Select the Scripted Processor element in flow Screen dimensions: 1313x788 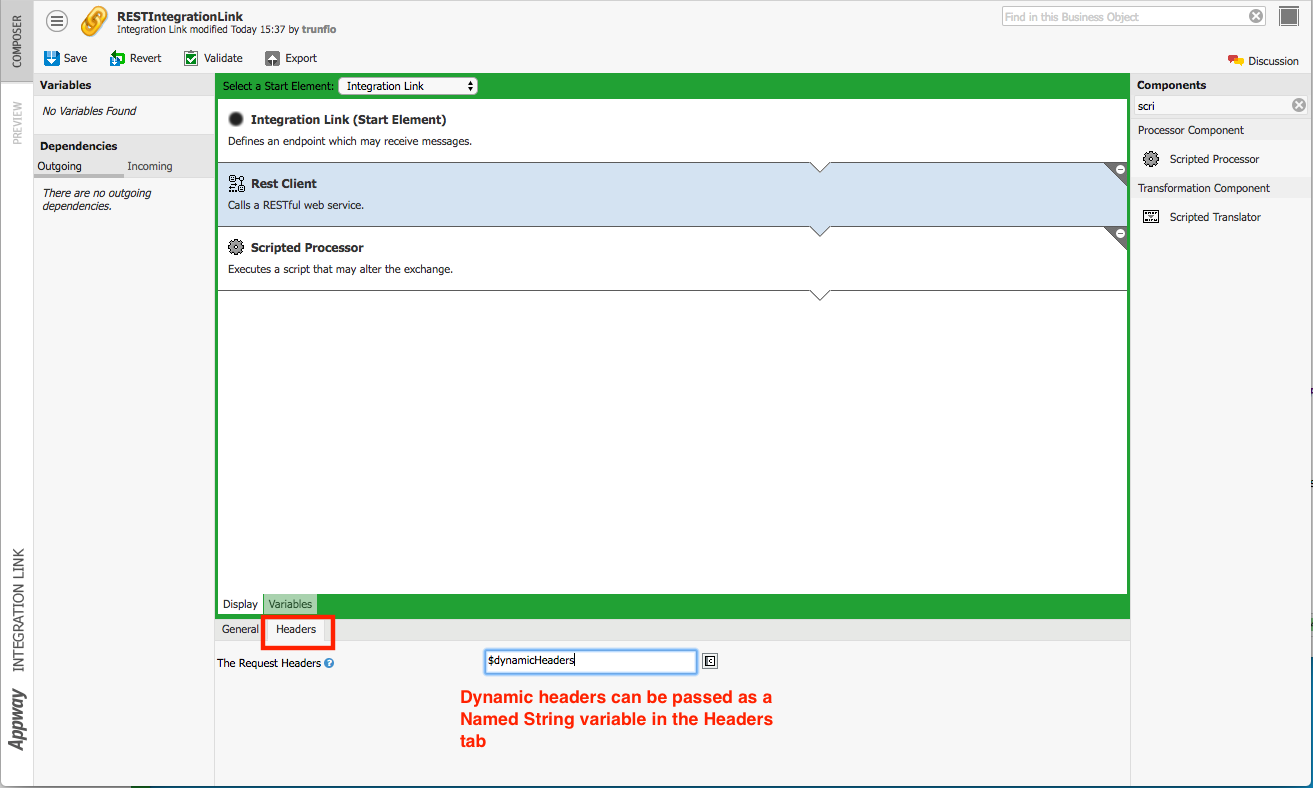point(672,258)
